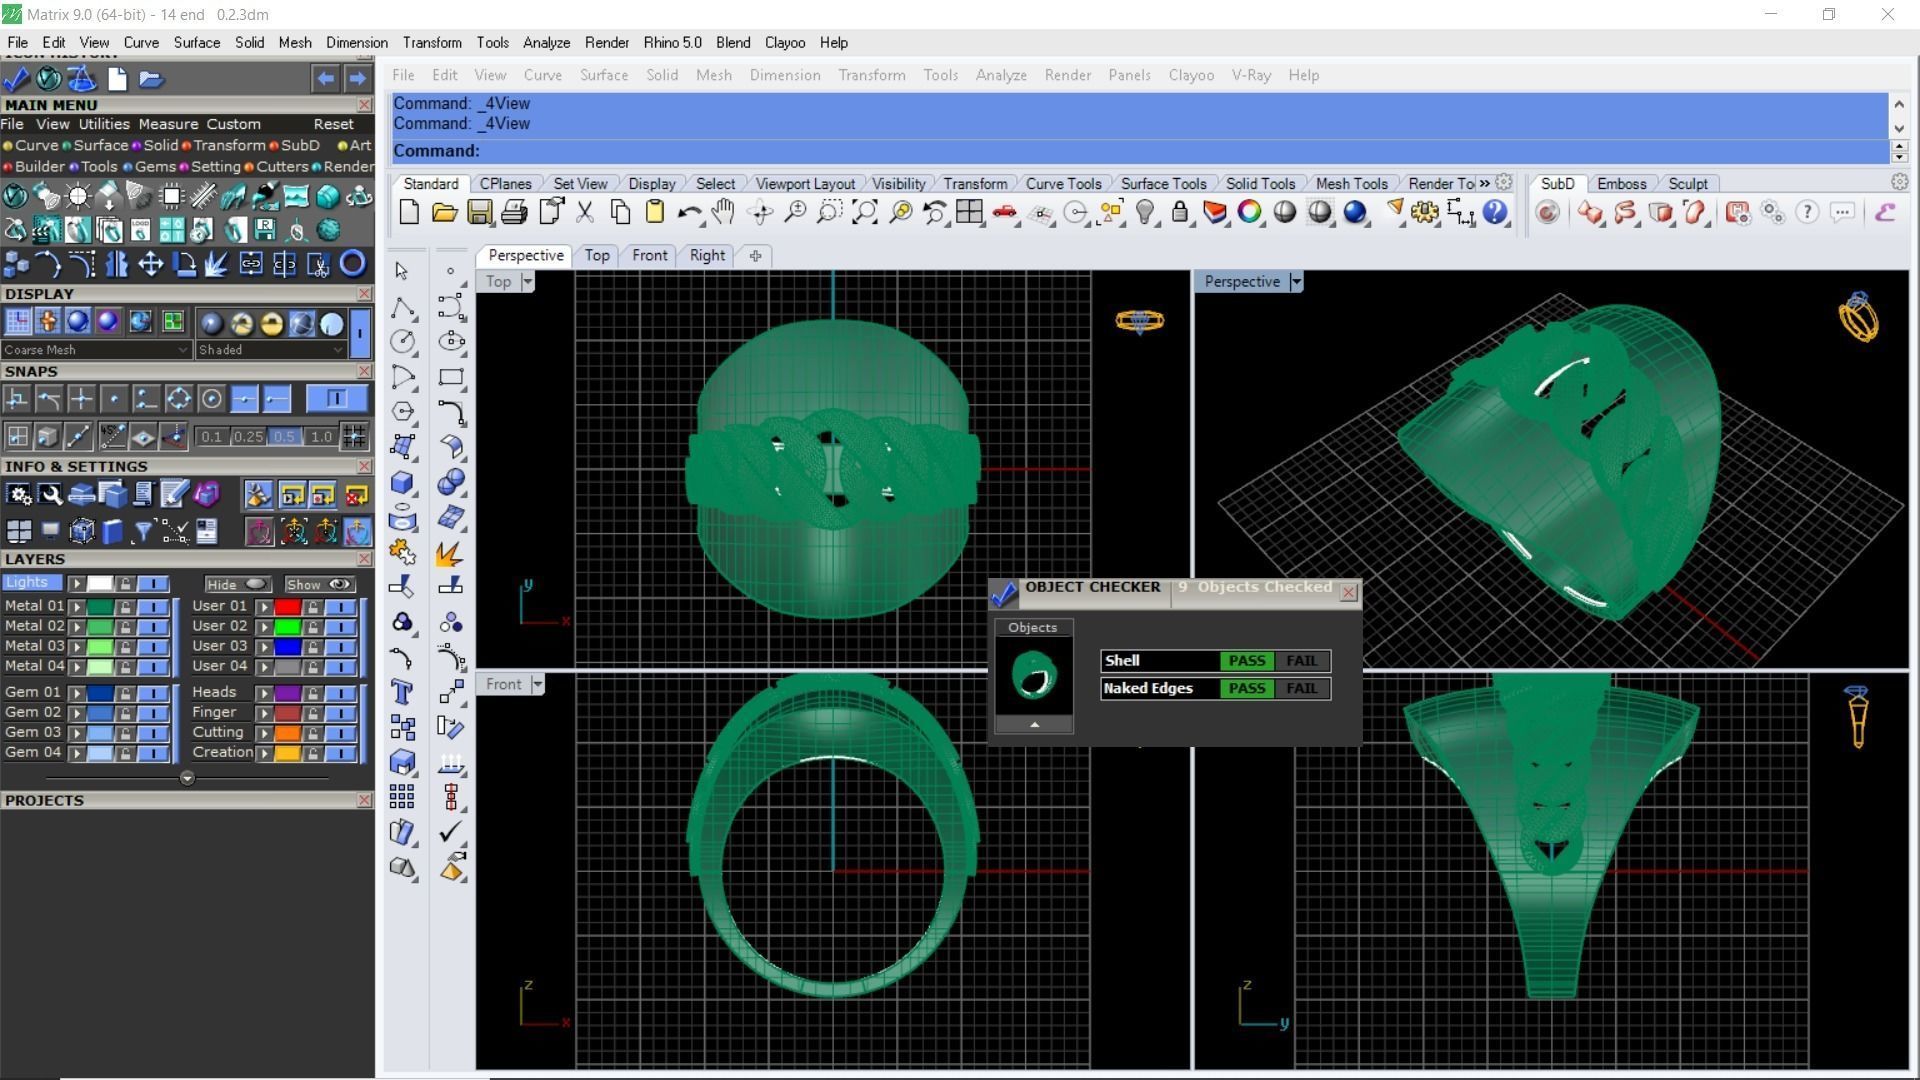
Task: Click the light bulb icon in toolbar
Action: click(x=1146, y=212)
